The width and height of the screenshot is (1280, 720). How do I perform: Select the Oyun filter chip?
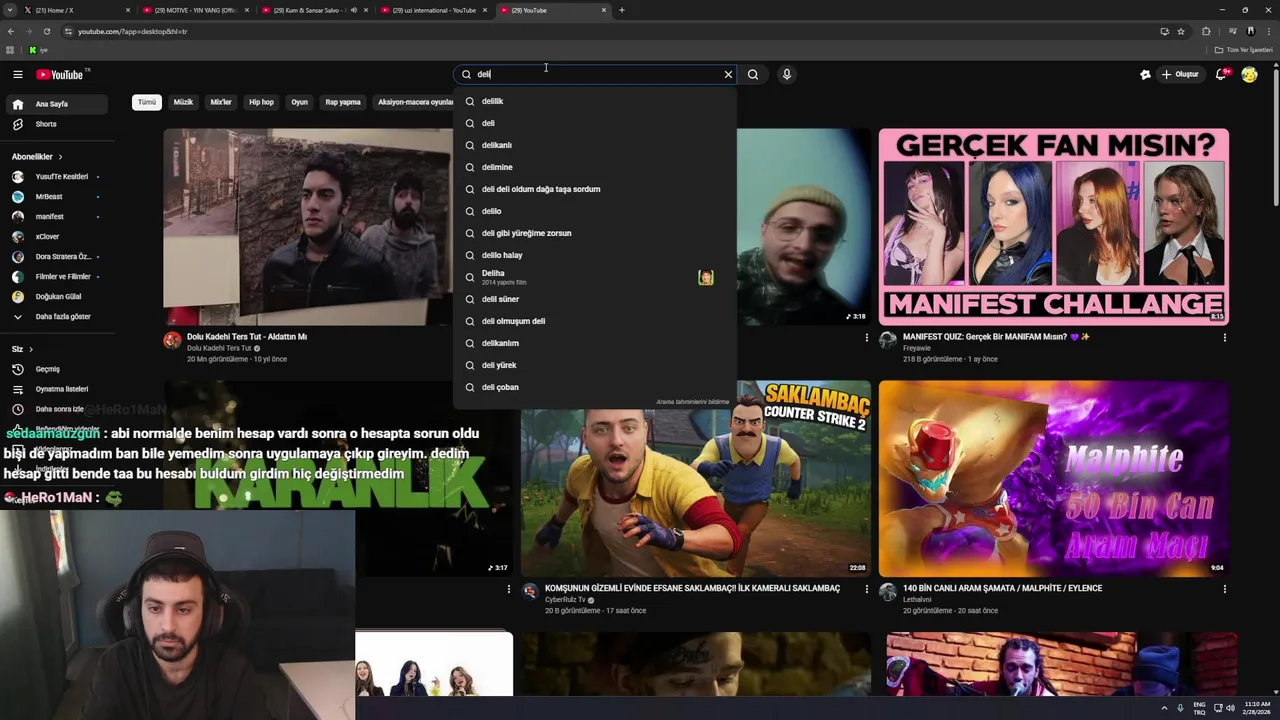[x=299, y=102]
